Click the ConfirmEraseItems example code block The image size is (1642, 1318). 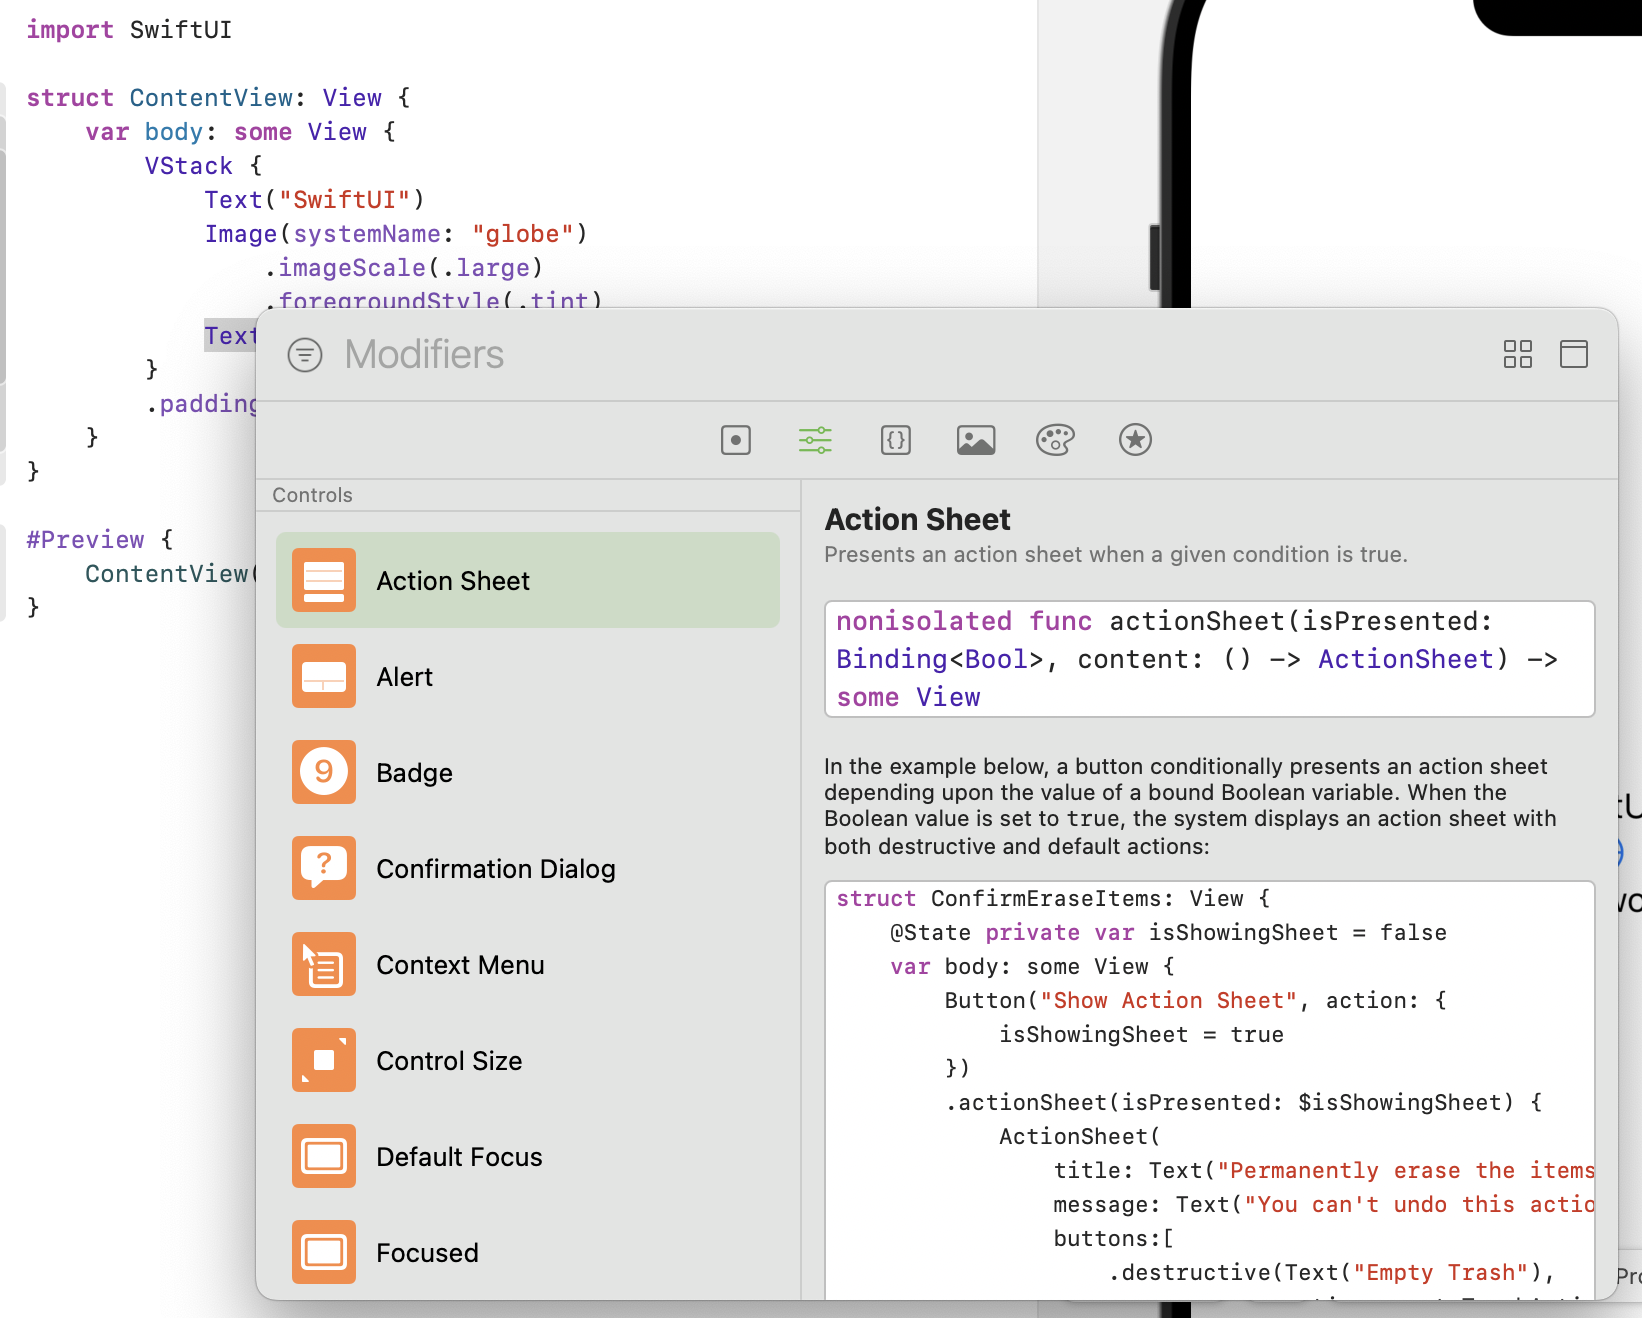click(1209, 1090)
